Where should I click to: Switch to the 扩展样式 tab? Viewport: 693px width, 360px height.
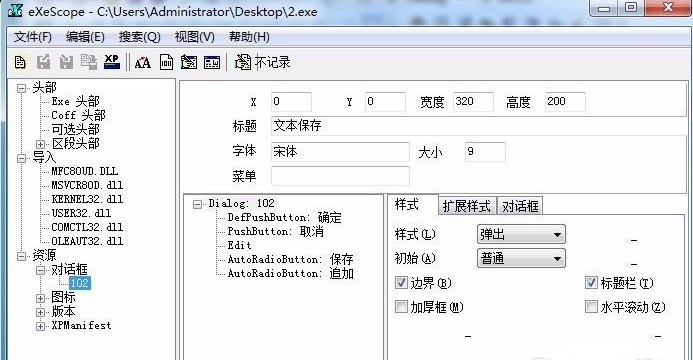point(467,206)
